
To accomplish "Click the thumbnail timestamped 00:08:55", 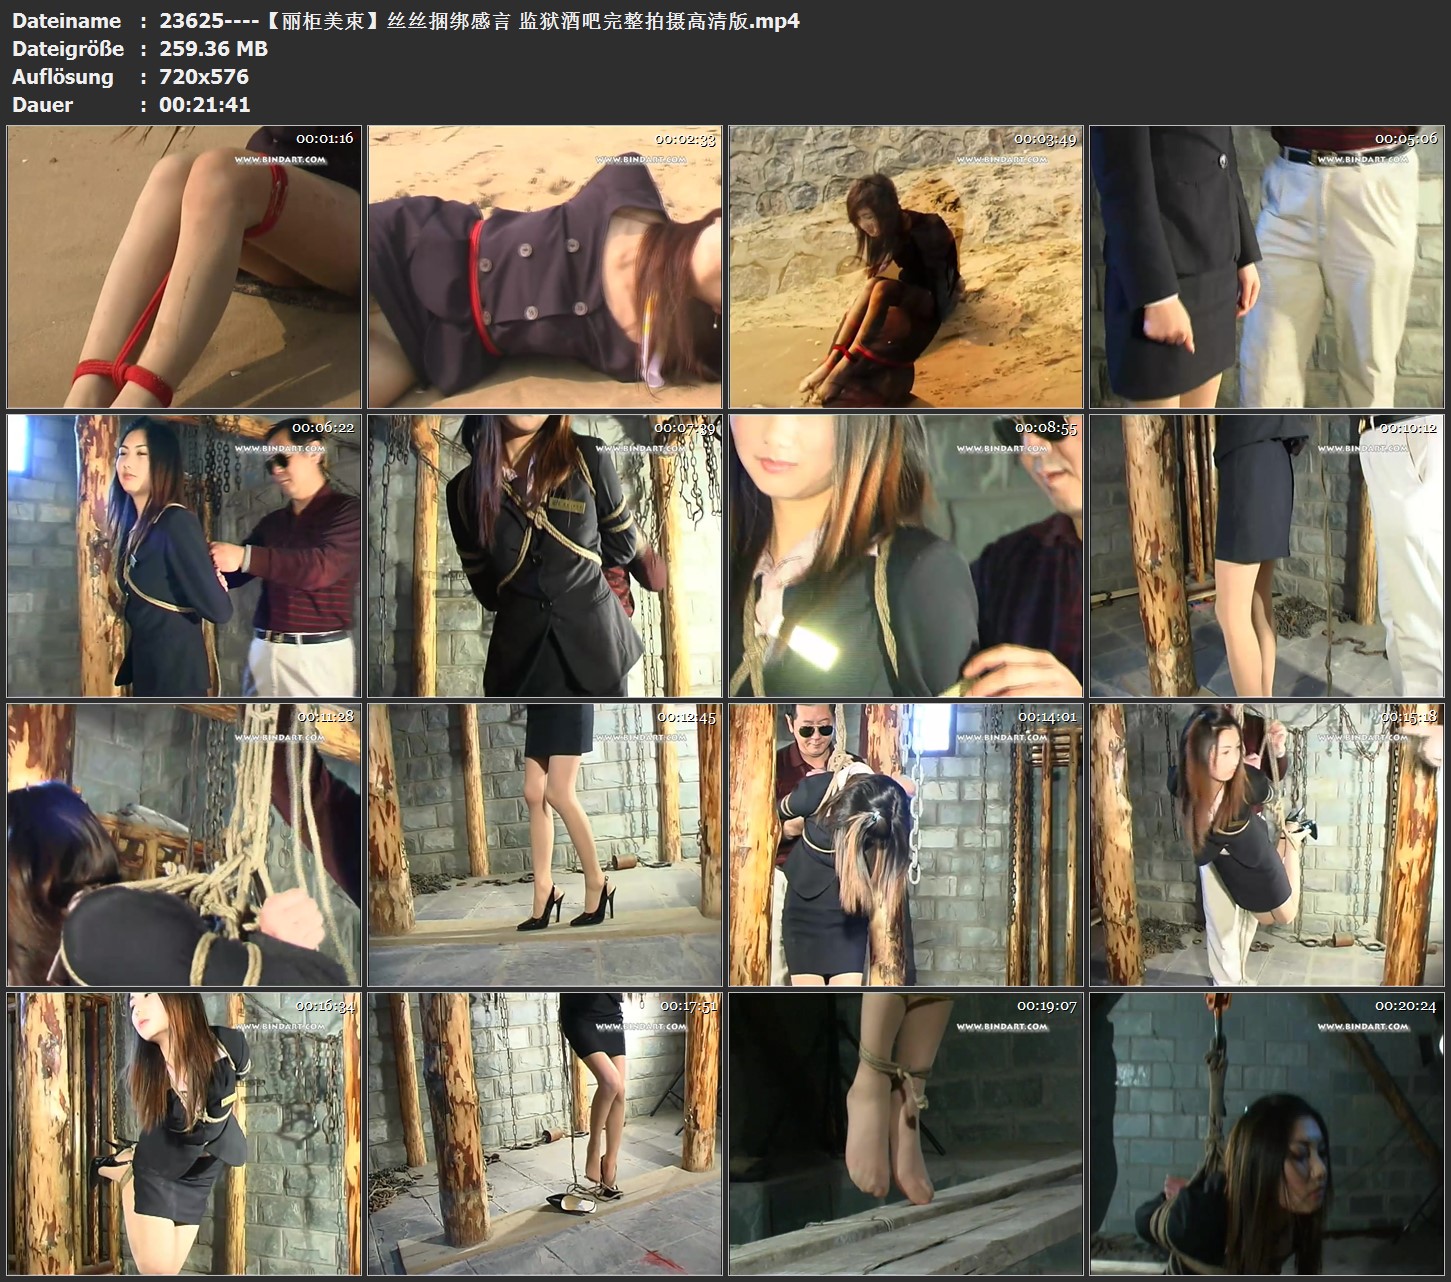I will [x=906, y=556].
